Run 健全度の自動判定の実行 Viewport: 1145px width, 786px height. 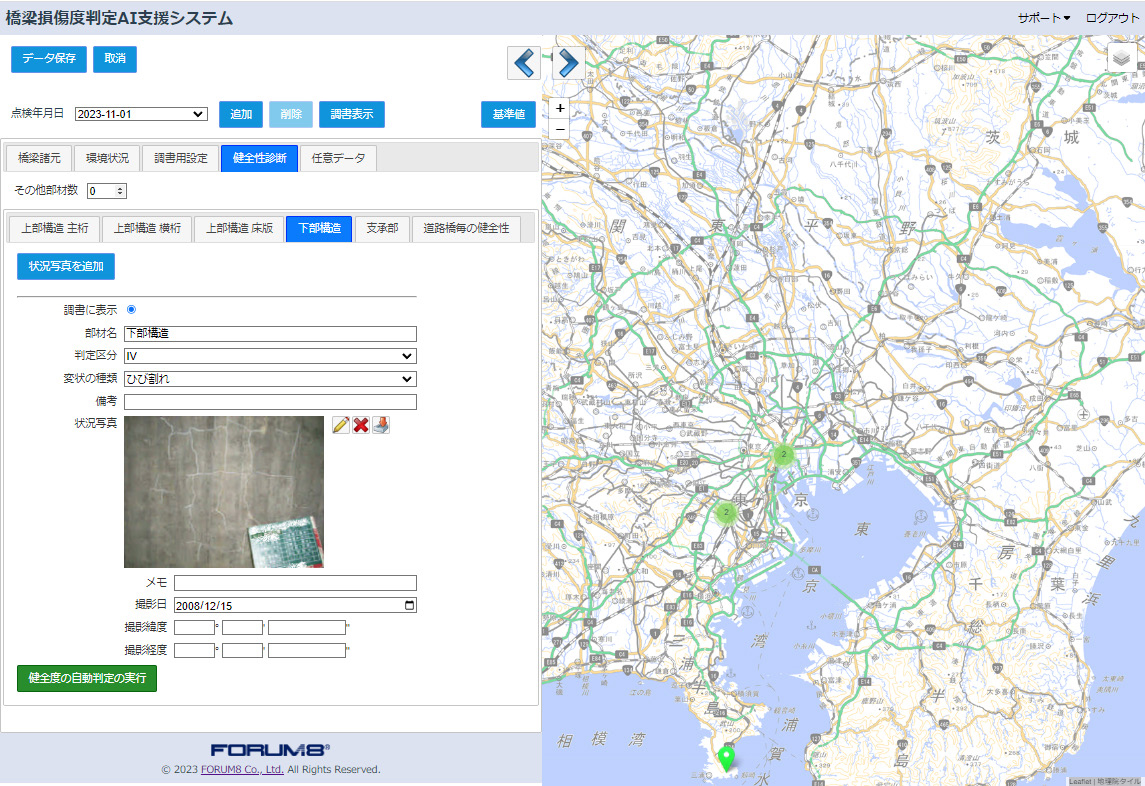pos(87,678)
